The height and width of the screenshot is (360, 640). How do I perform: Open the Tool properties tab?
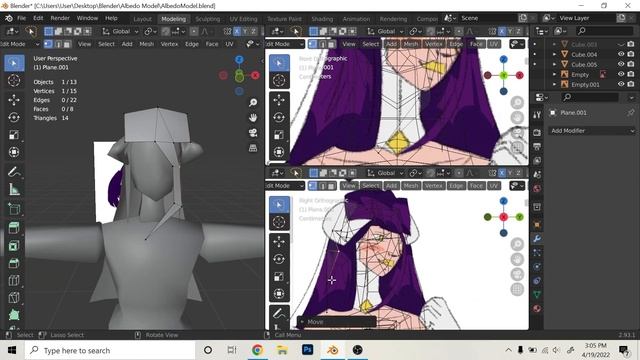click(537, 115)
